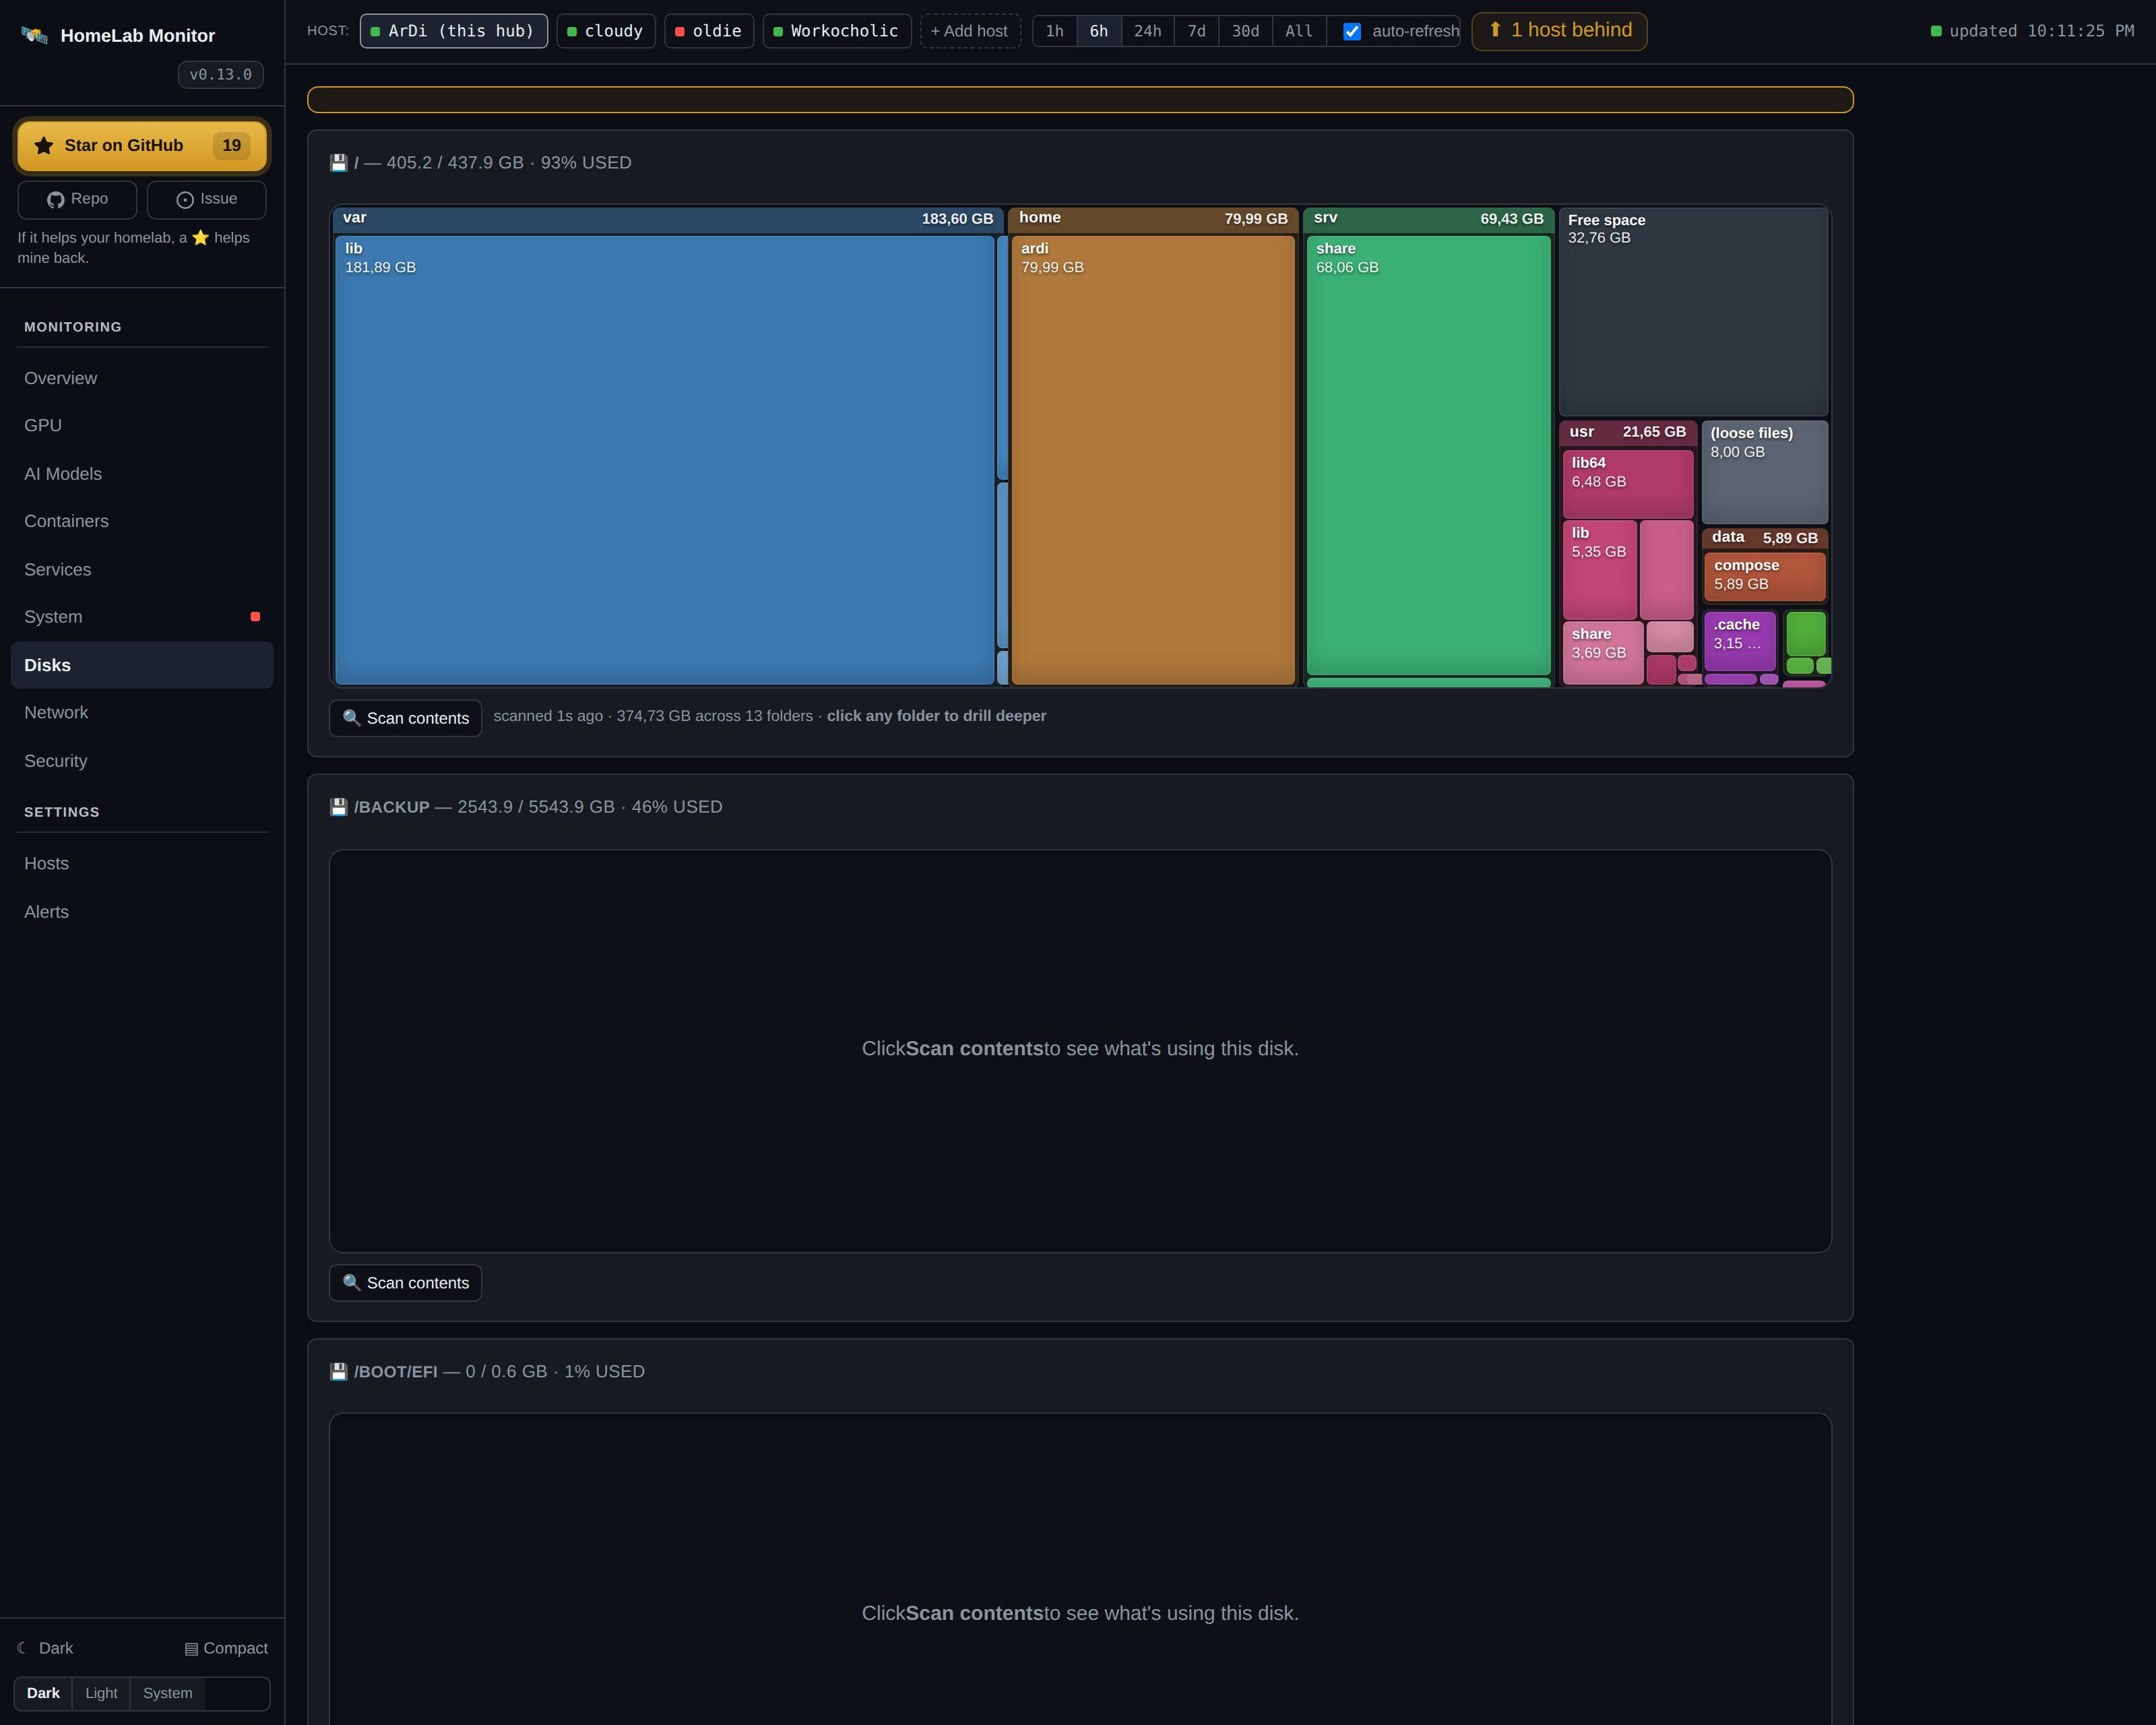This screenshot has width=2156, height=1725.
Task: Drill into lib64 6,48 GB block
Action: tap(1628, 483)
